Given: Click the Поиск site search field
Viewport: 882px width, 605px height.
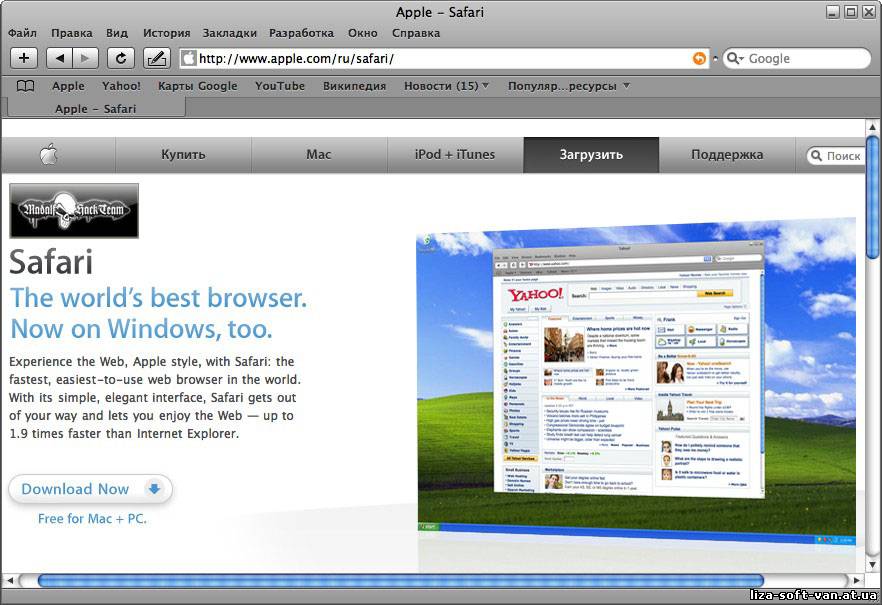Looking at the screenshot, I should tap(836, 156).
